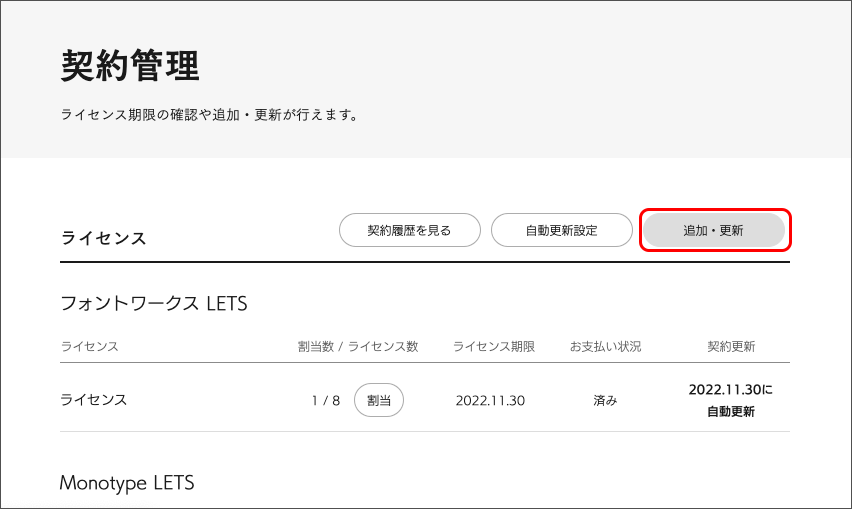Click the 2022.11.30 license expiry date
Viewport: 852px width, 509px height.
click(x=490, y=400)
